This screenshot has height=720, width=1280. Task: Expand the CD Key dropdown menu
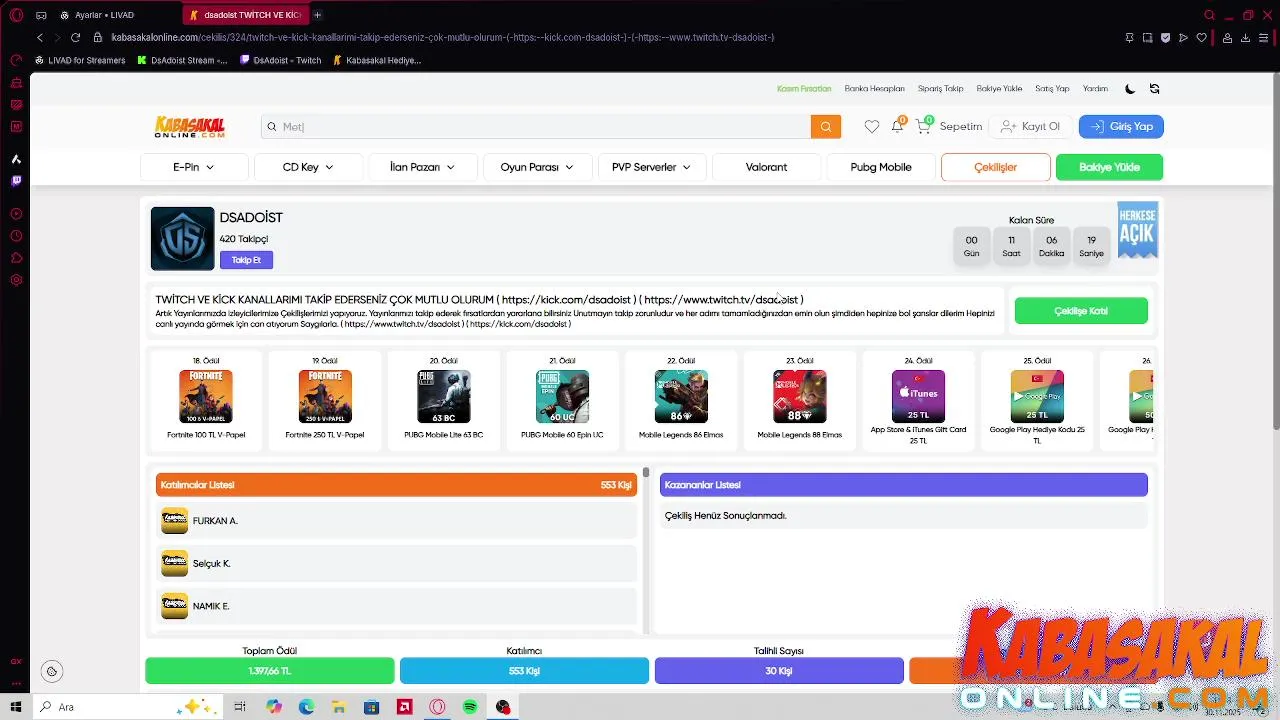308,167
